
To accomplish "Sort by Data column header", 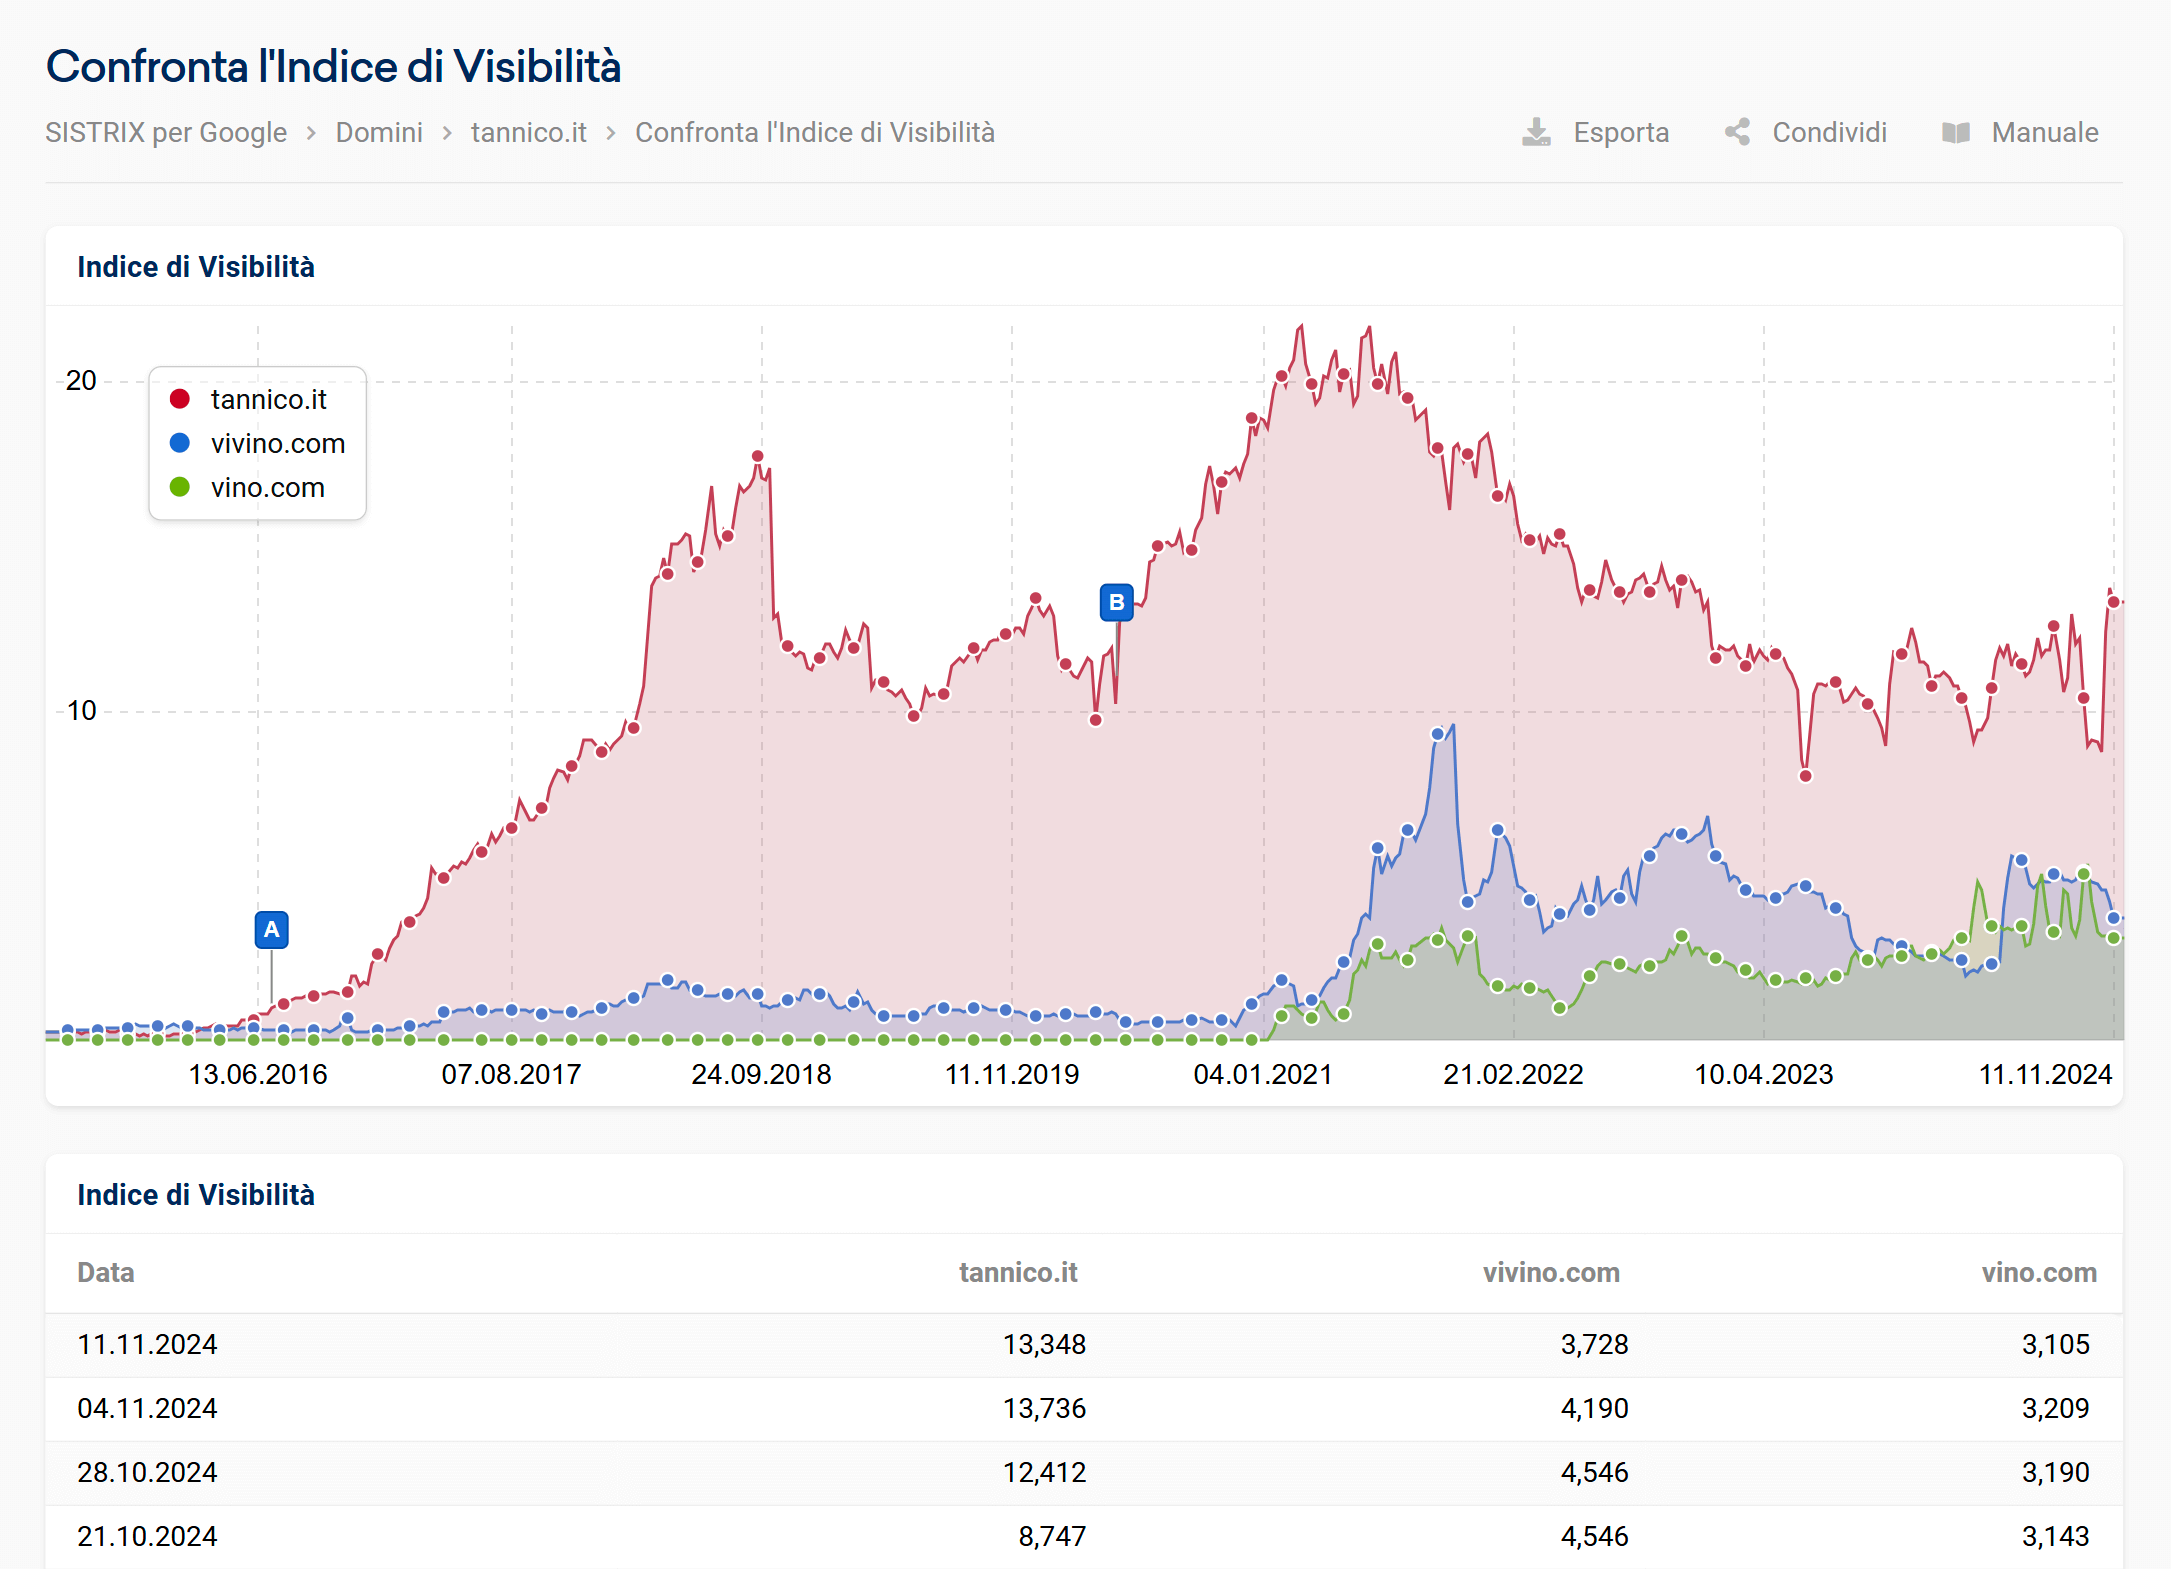I will 105,1272.
